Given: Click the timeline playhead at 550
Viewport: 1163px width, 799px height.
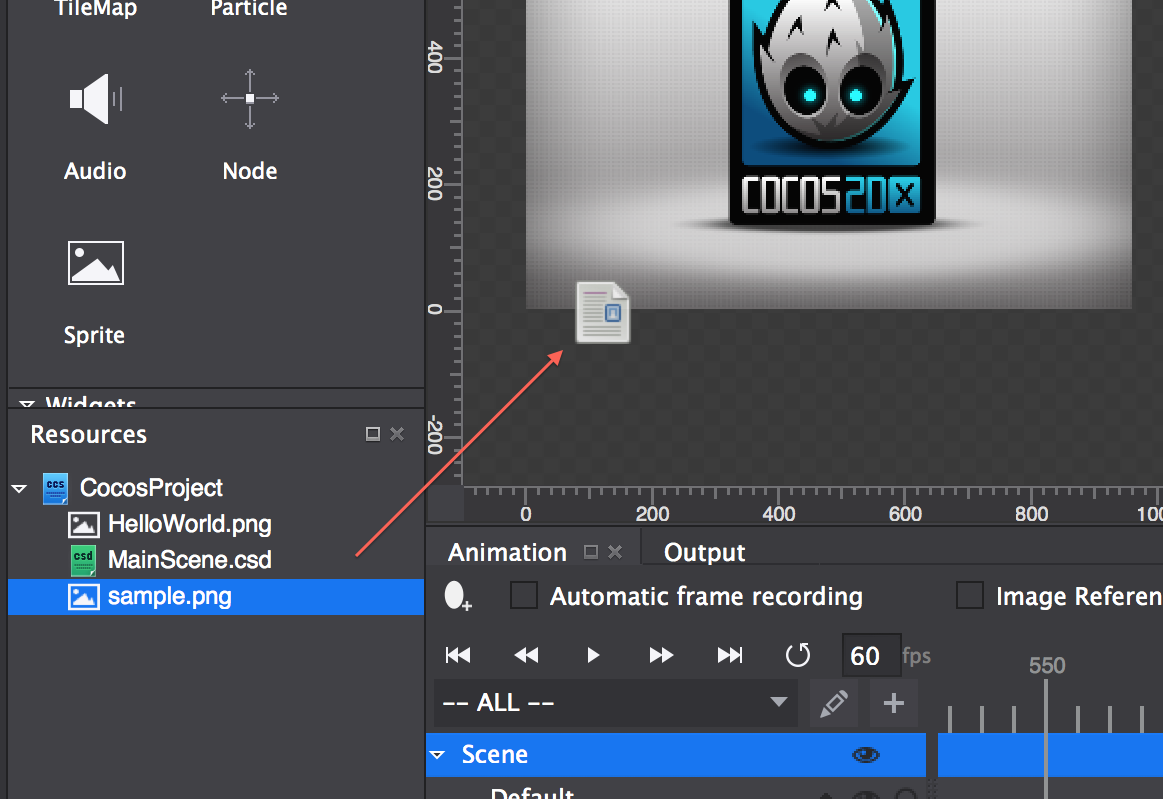Looking at the screenshot, I should tap(1047, 665).
